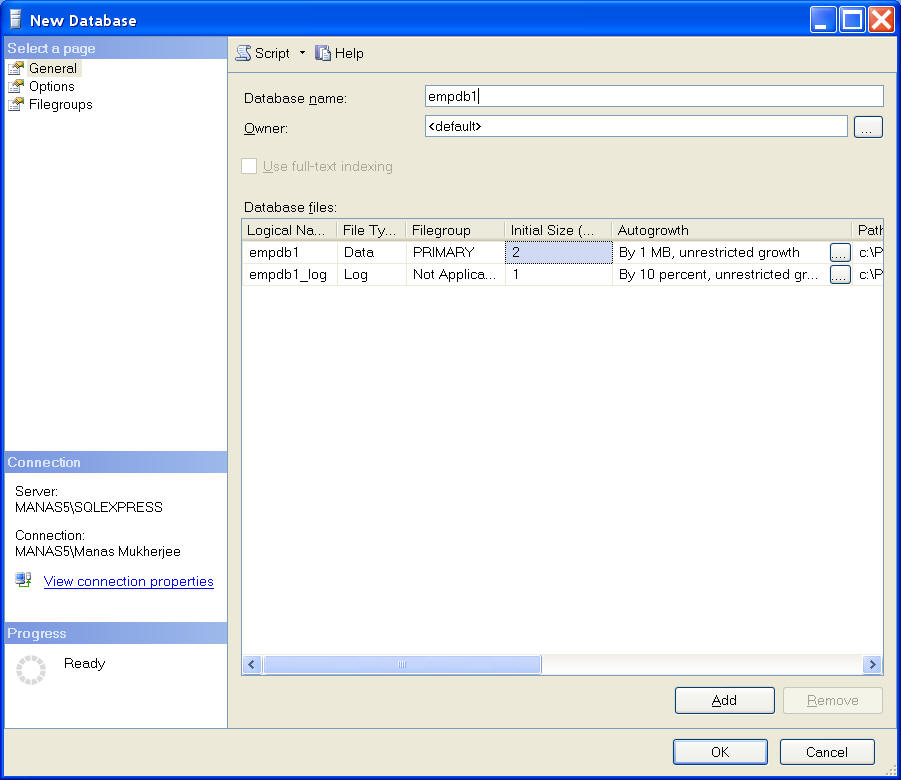
Task: Open autogrowth settings for empdb1 data file
Action: pos(840,253)
